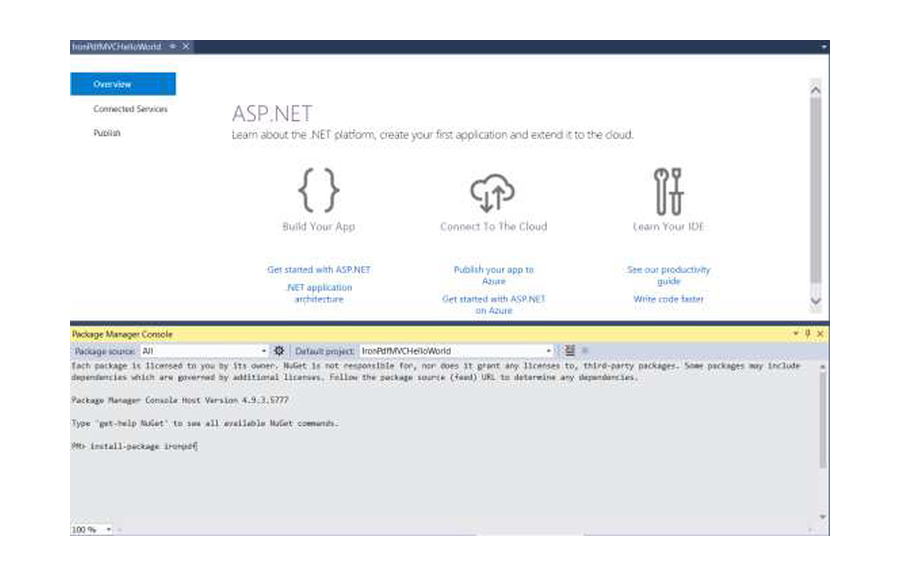
Task: Click the overview page scrollbar thumb
Action: click(816, 190)
